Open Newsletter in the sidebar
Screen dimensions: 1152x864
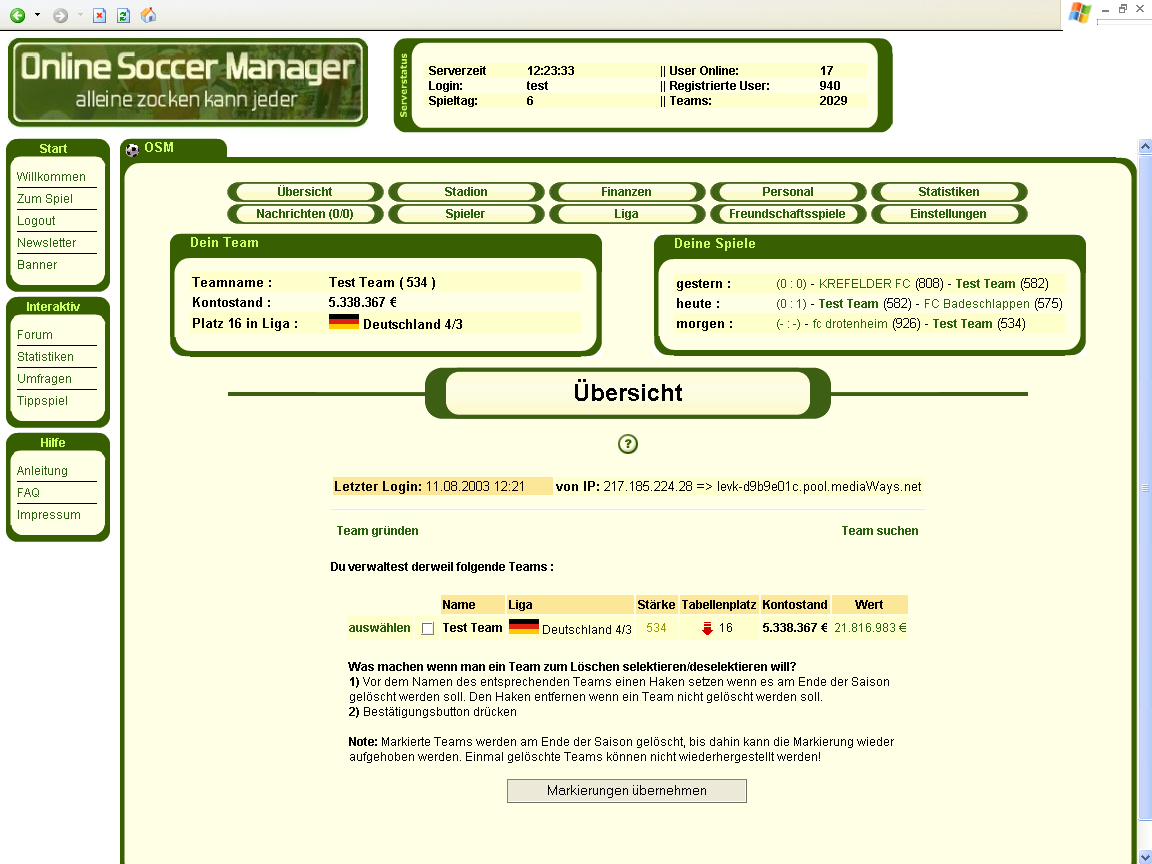coord(46,243)
